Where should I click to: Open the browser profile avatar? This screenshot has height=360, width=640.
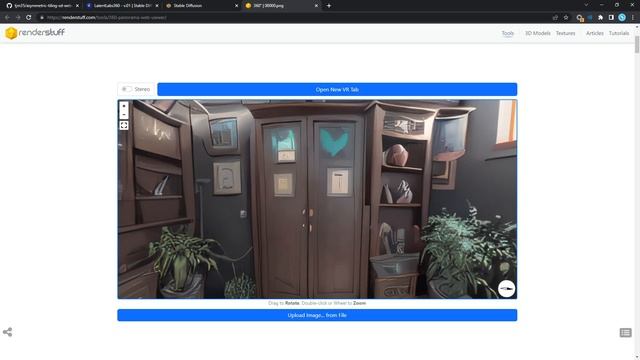pyautogui.click(x=622, y=18)
